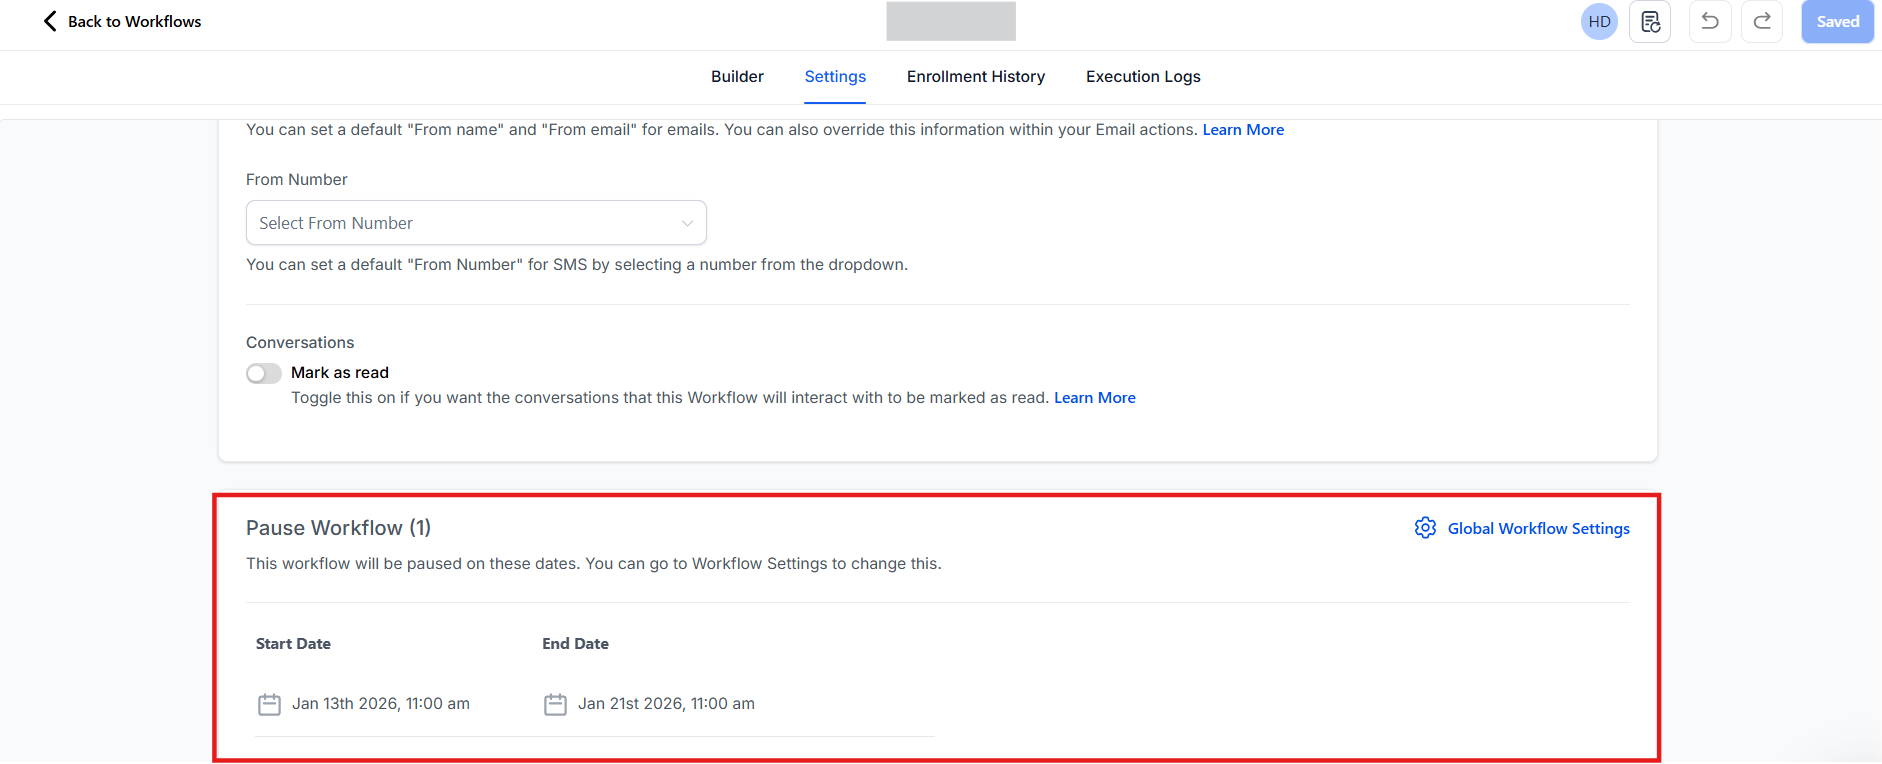
Task: Open the Enrollment History tab
Action: (975, 77)
